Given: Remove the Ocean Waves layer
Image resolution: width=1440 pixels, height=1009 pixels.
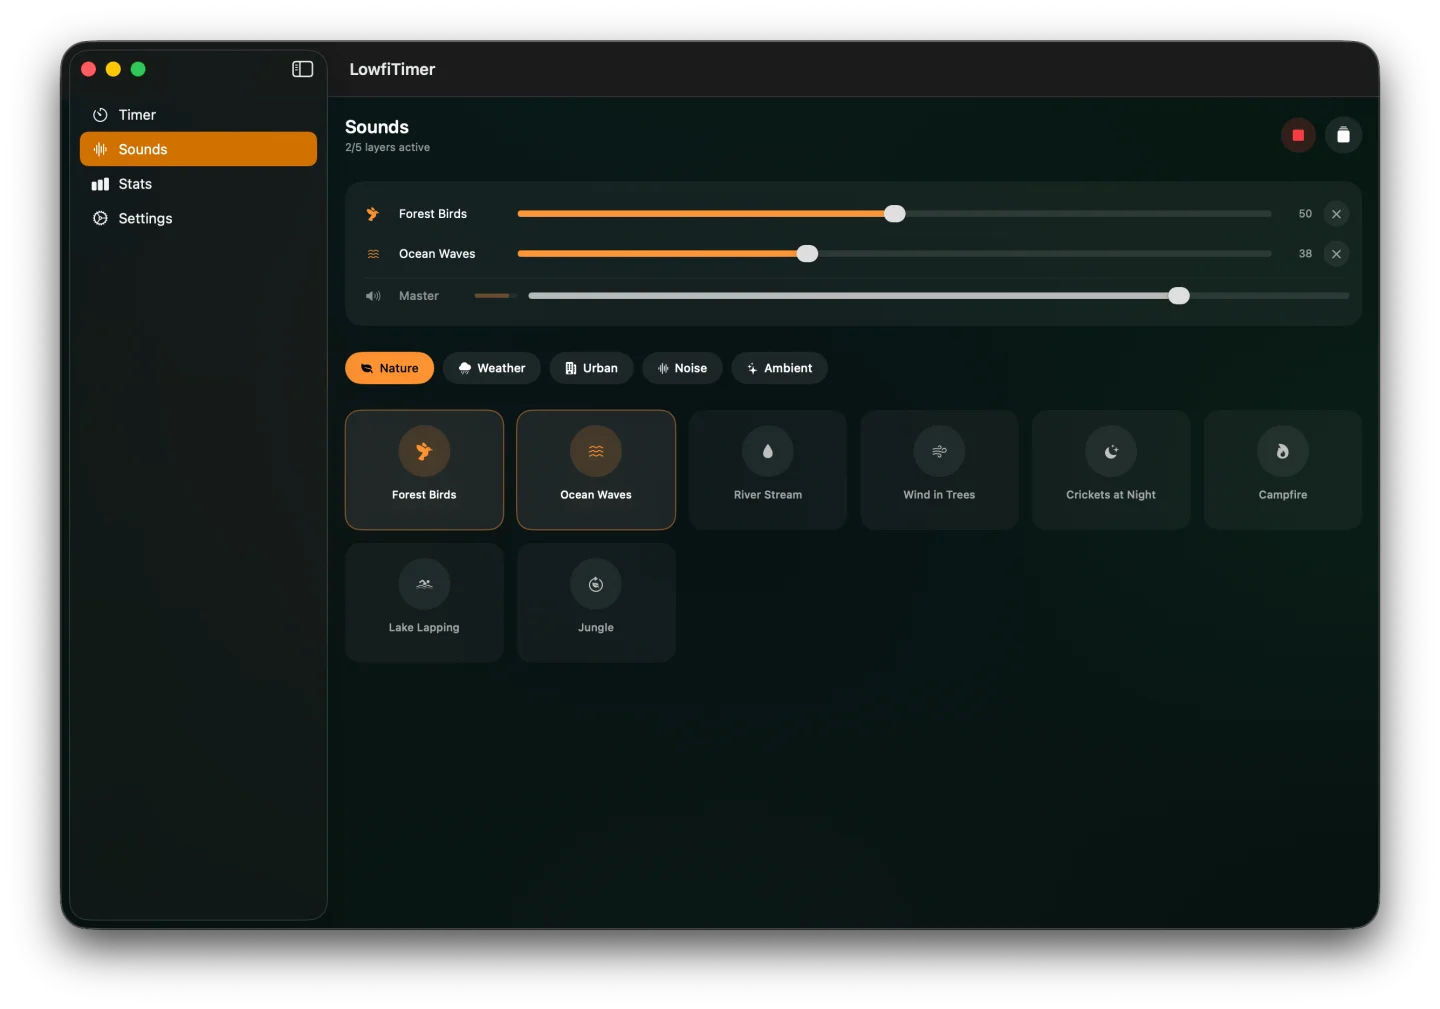Looking at the screenshot, I should point(1337,254).
